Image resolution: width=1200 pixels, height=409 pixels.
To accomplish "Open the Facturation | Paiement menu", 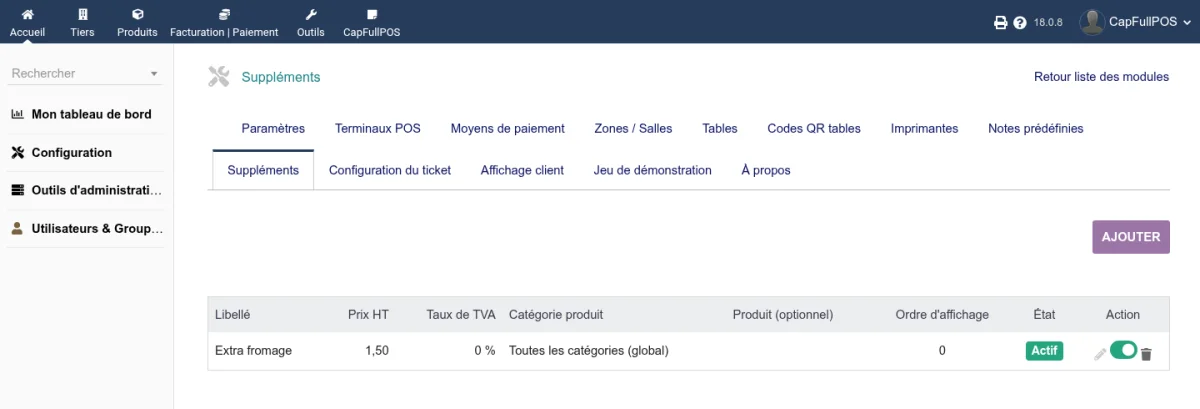I will pos(224,22).
